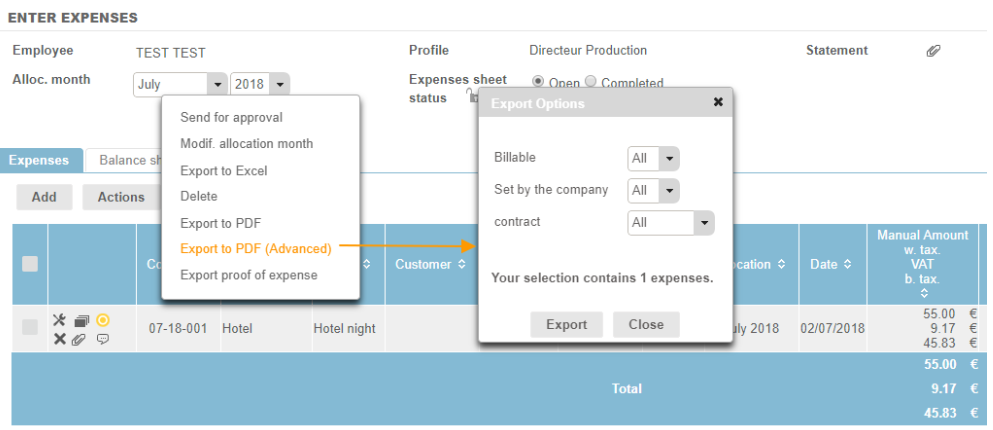
Task: Click the duplicate expense stacked-pages icon
Action: click(x=81, y=321)
